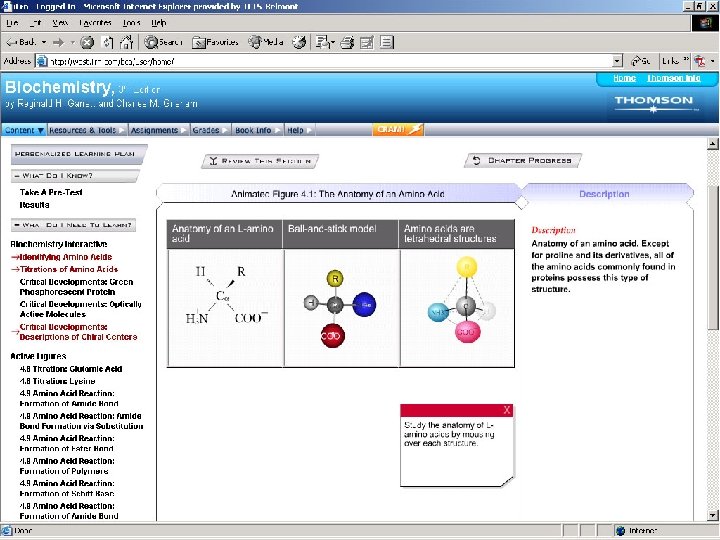The image size is (720, 540).
Task: Click the Home page icon in the toolbar
Action: [x=126, y=42]
